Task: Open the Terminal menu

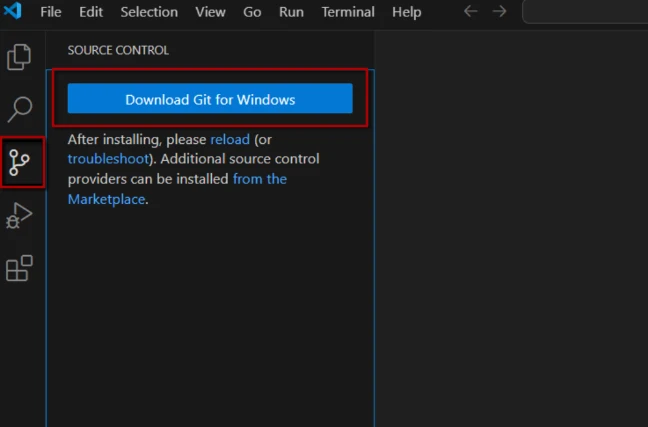Action: pos(348,13)
